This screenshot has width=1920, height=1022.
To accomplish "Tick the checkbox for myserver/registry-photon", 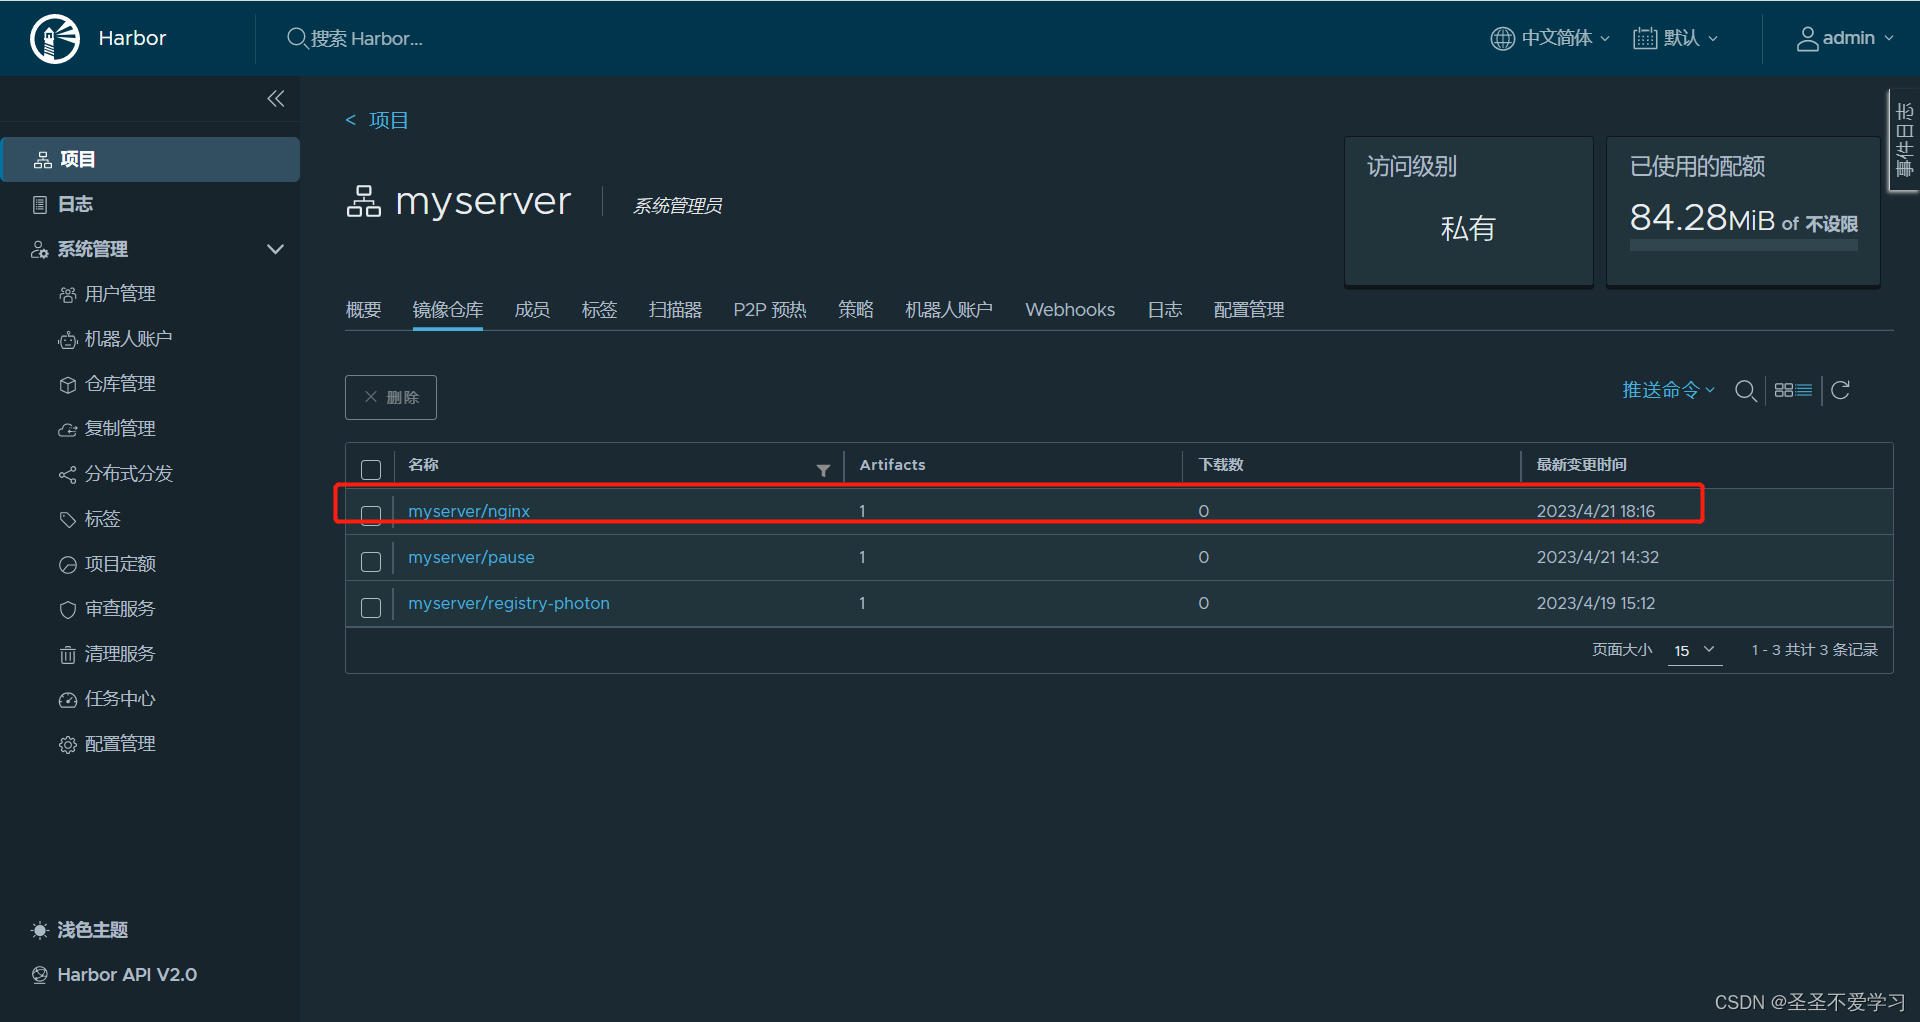I will [x=371, y=608].
